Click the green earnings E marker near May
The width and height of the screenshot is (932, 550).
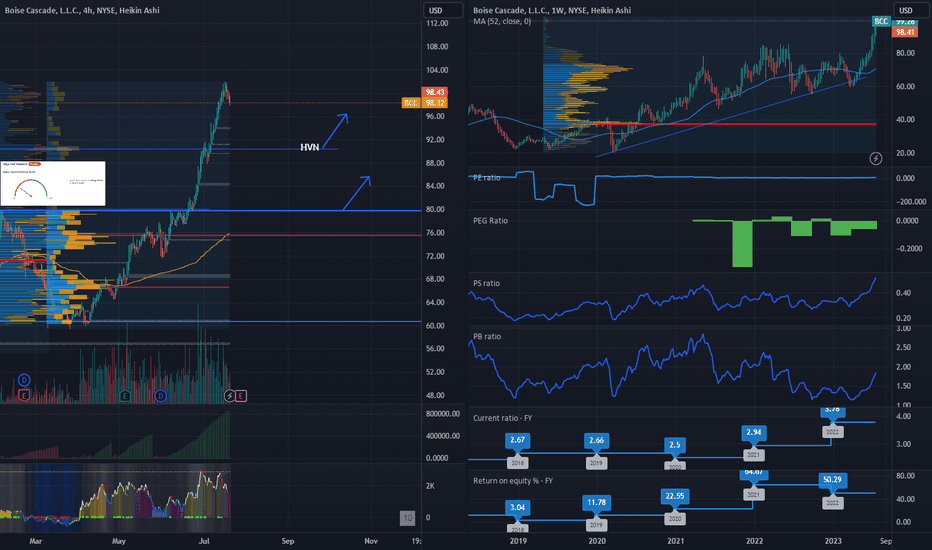[125, 395]
